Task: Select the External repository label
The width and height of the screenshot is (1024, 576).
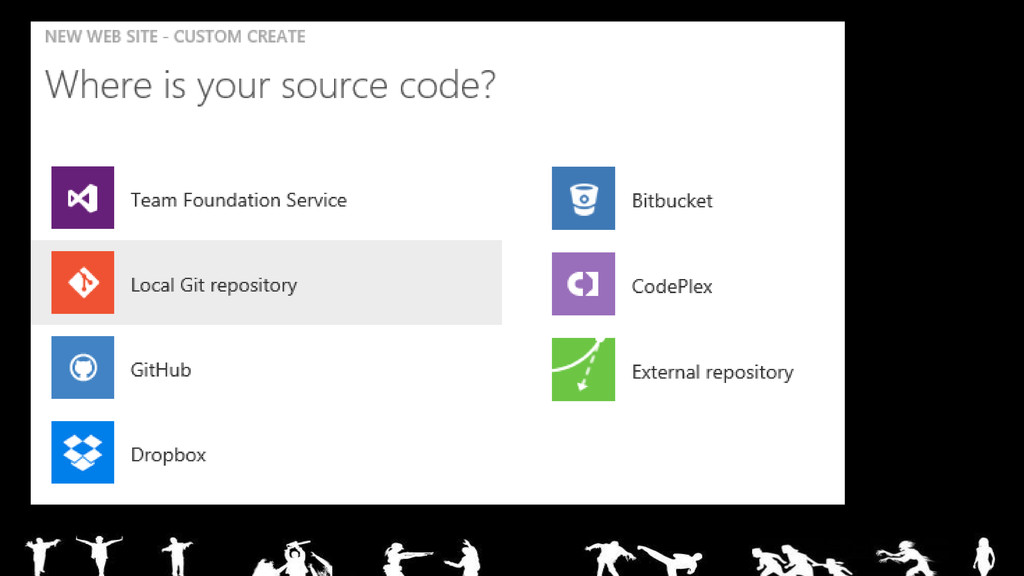Action: tap(712, 373)
